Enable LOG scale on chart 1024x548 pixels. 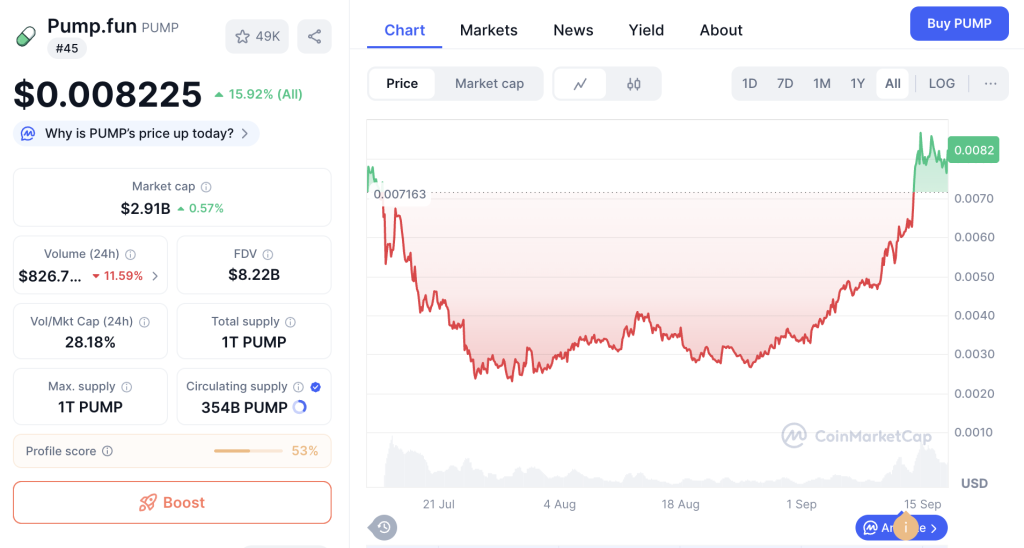coord(941,84)
